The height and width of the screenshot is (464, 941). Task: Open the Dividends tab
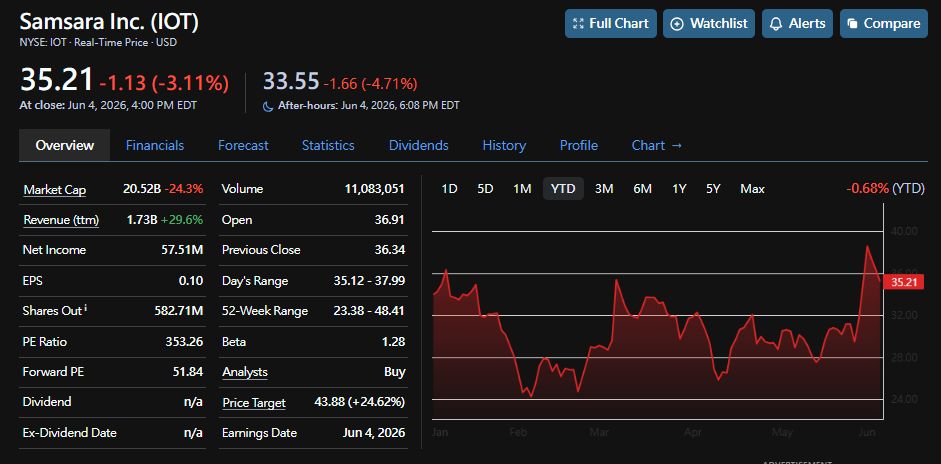pos(418,145)
